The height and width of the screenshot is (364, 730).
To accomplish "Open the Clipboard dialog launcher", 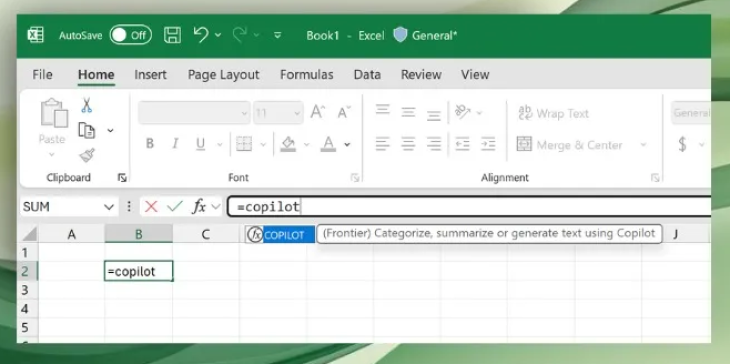I will tap(122, 177).
